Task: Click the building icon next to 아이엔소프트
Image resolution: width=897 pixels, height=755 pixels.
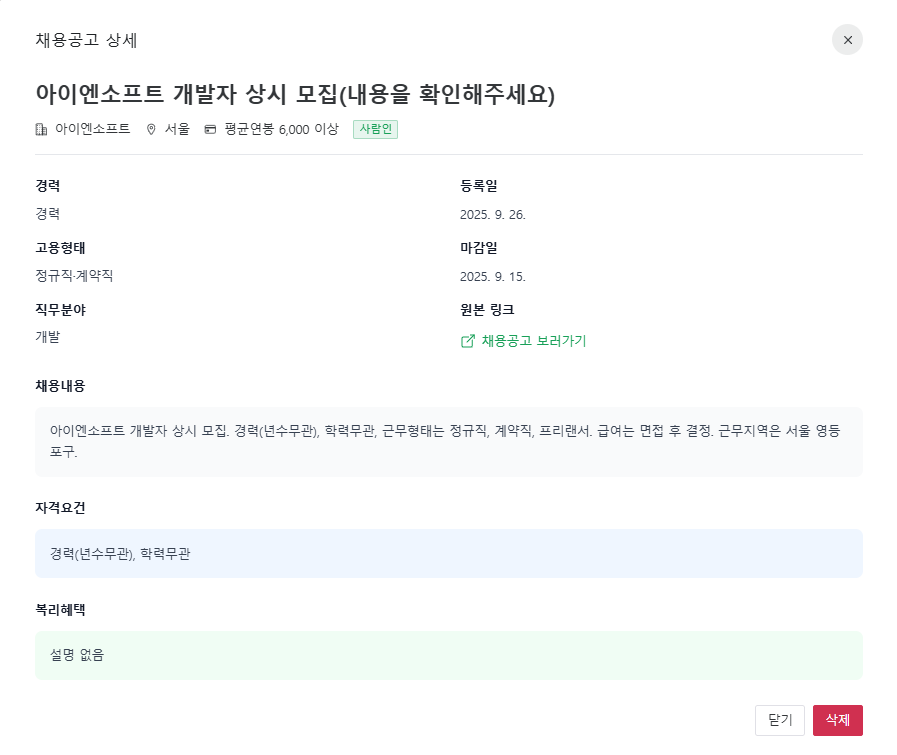Action: [x=40, y=129]
